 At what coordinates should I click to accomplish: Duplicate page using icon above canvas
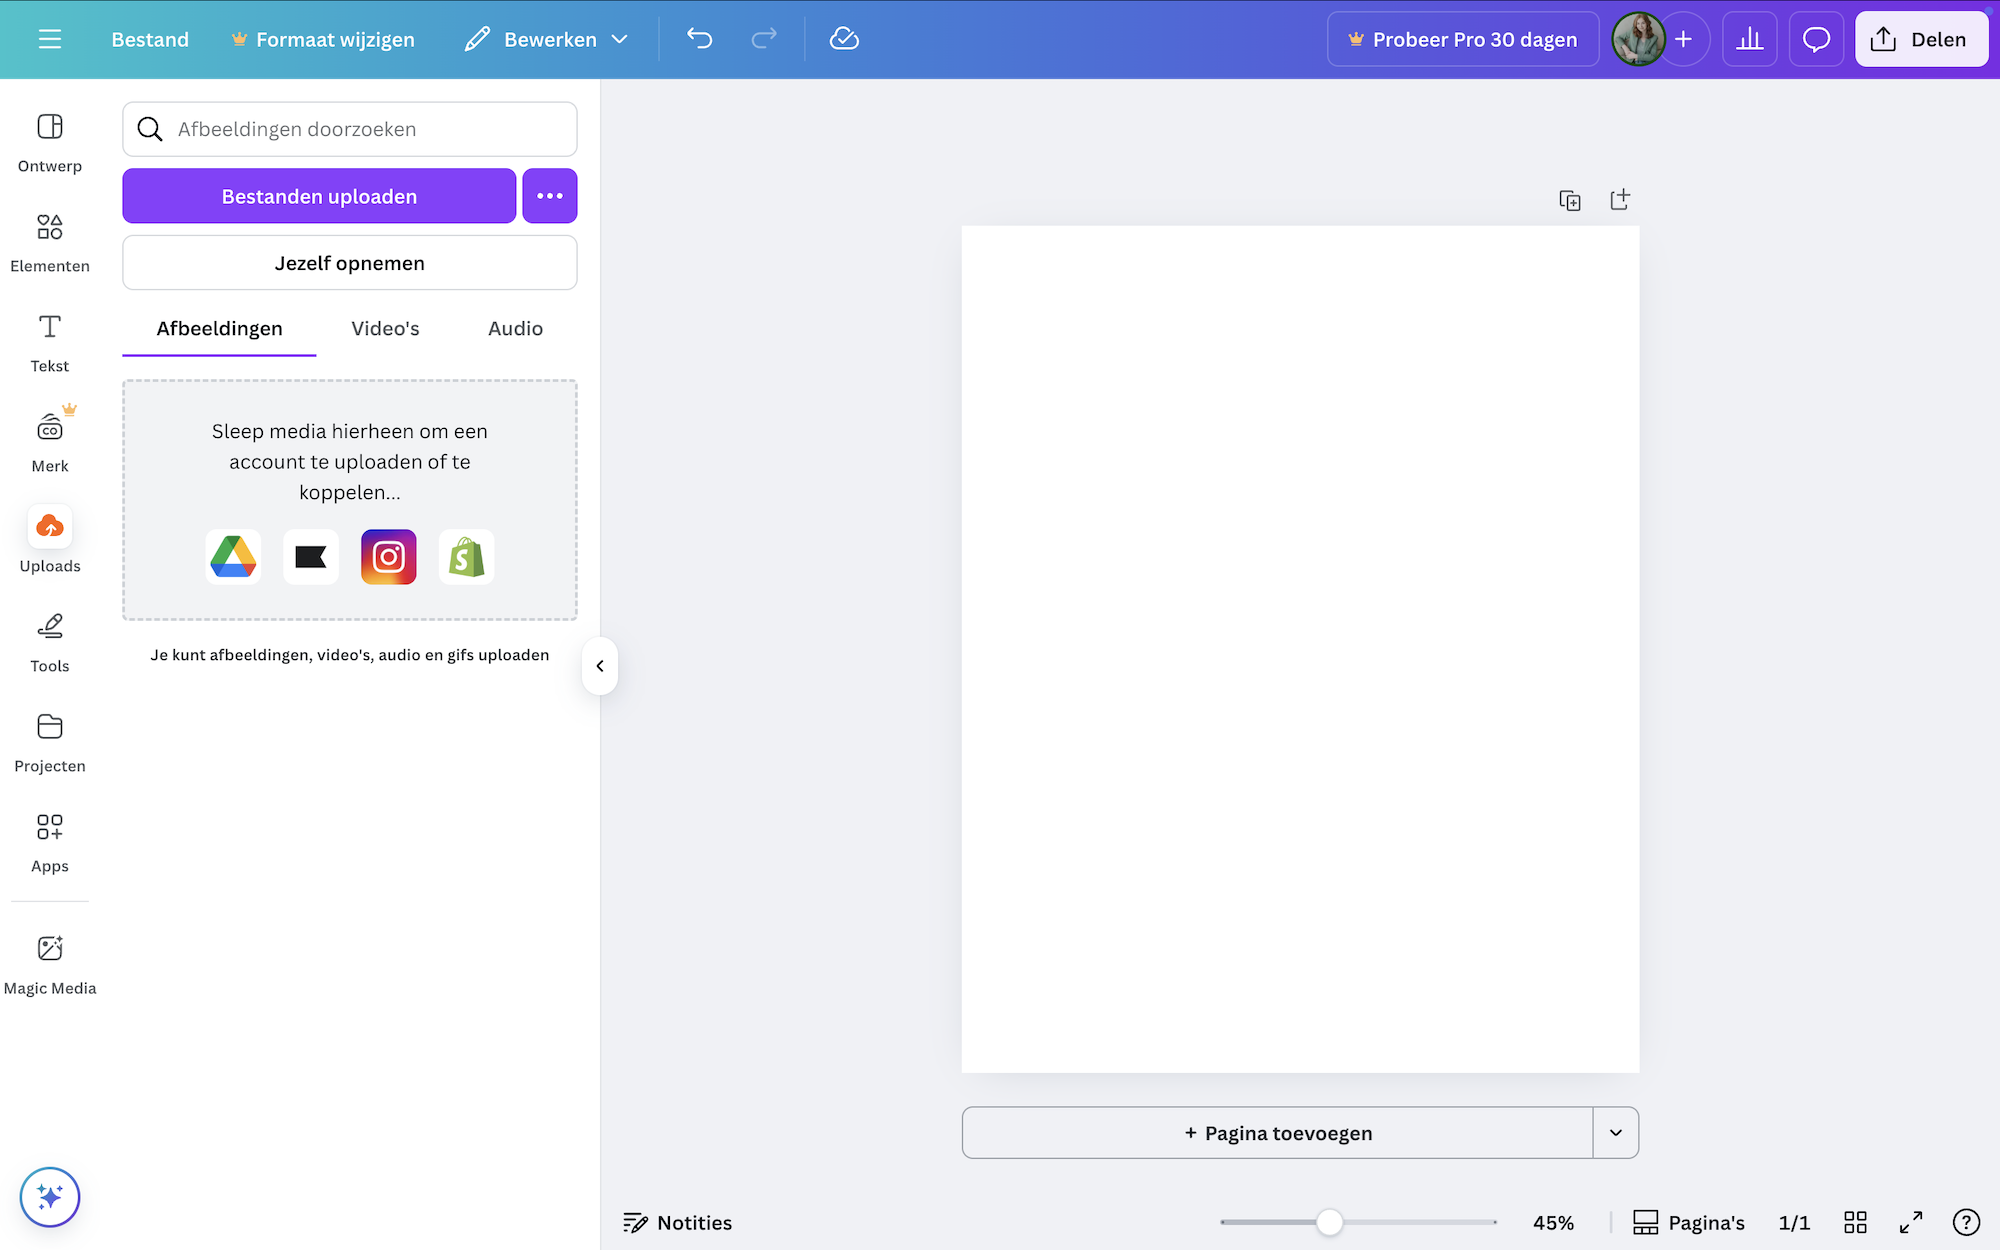point(1570,200)
